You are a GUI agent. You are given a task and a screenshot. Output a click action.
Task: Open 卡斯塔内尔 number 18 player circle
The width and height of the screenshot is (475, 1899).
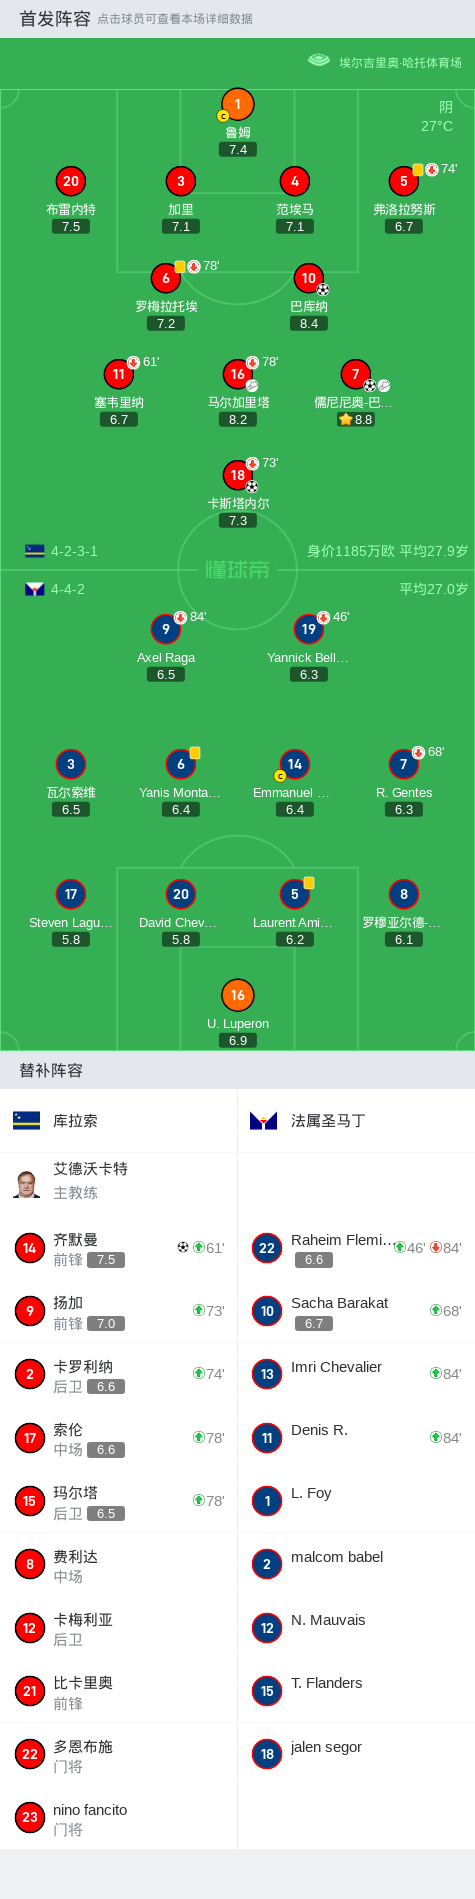[x=237, y=475]
